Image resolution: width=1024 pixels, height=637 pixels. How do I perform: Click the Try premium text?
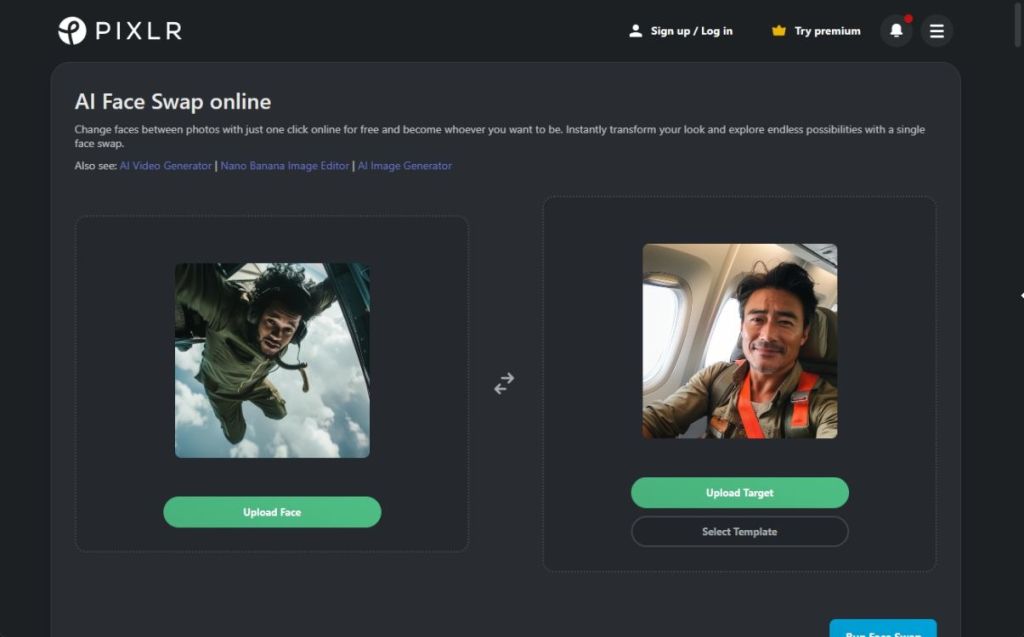(827, 31)
